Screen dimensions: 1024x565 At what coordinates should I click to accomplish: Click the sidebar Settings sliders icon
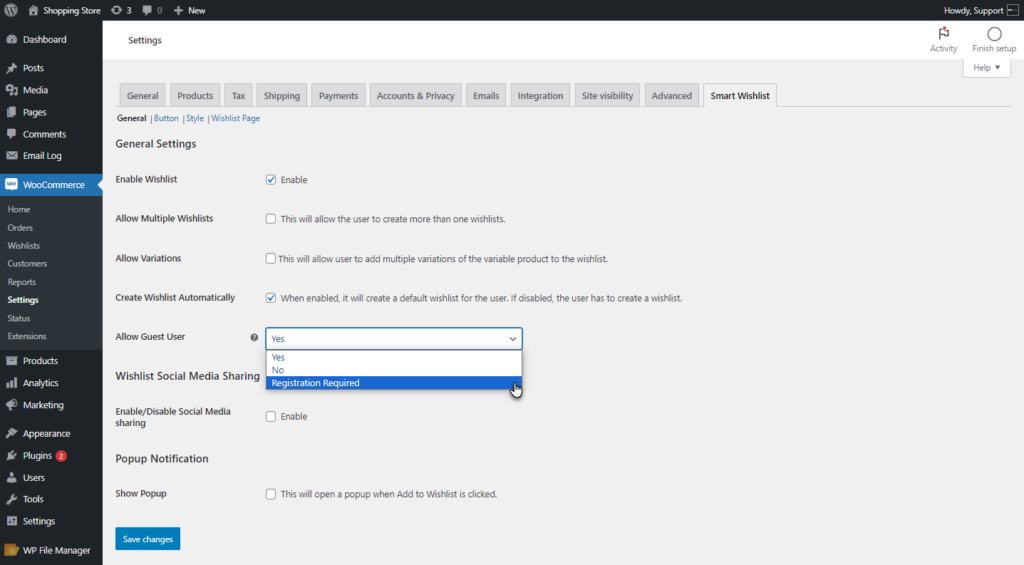tap(12, 521)
